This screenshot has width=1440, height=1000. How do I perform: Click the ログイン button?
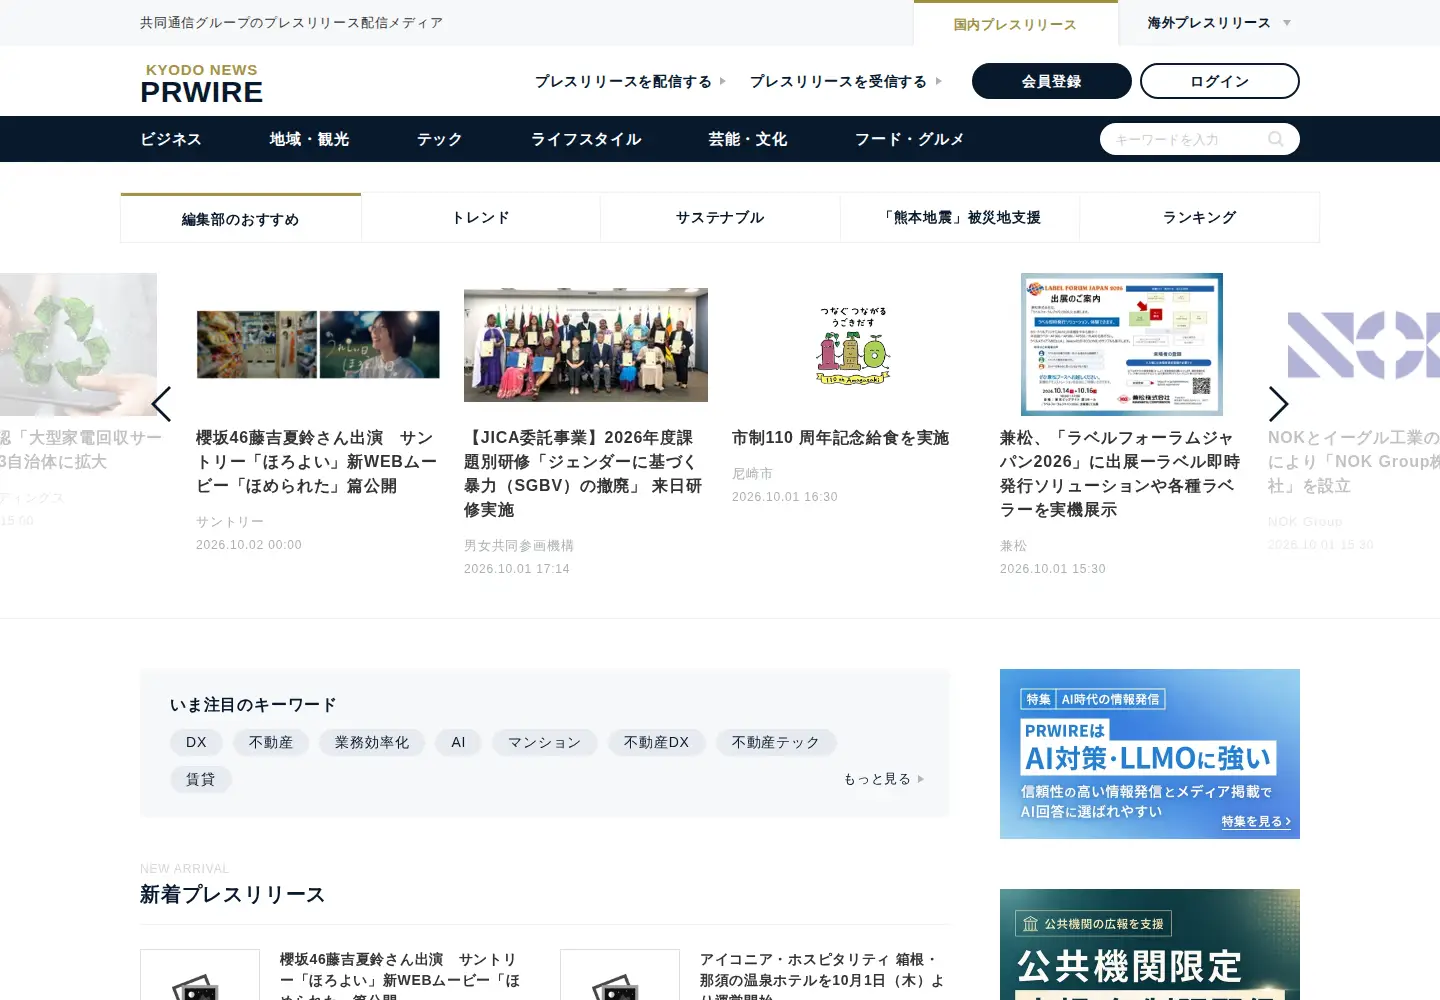click(x=1220, y=81)
